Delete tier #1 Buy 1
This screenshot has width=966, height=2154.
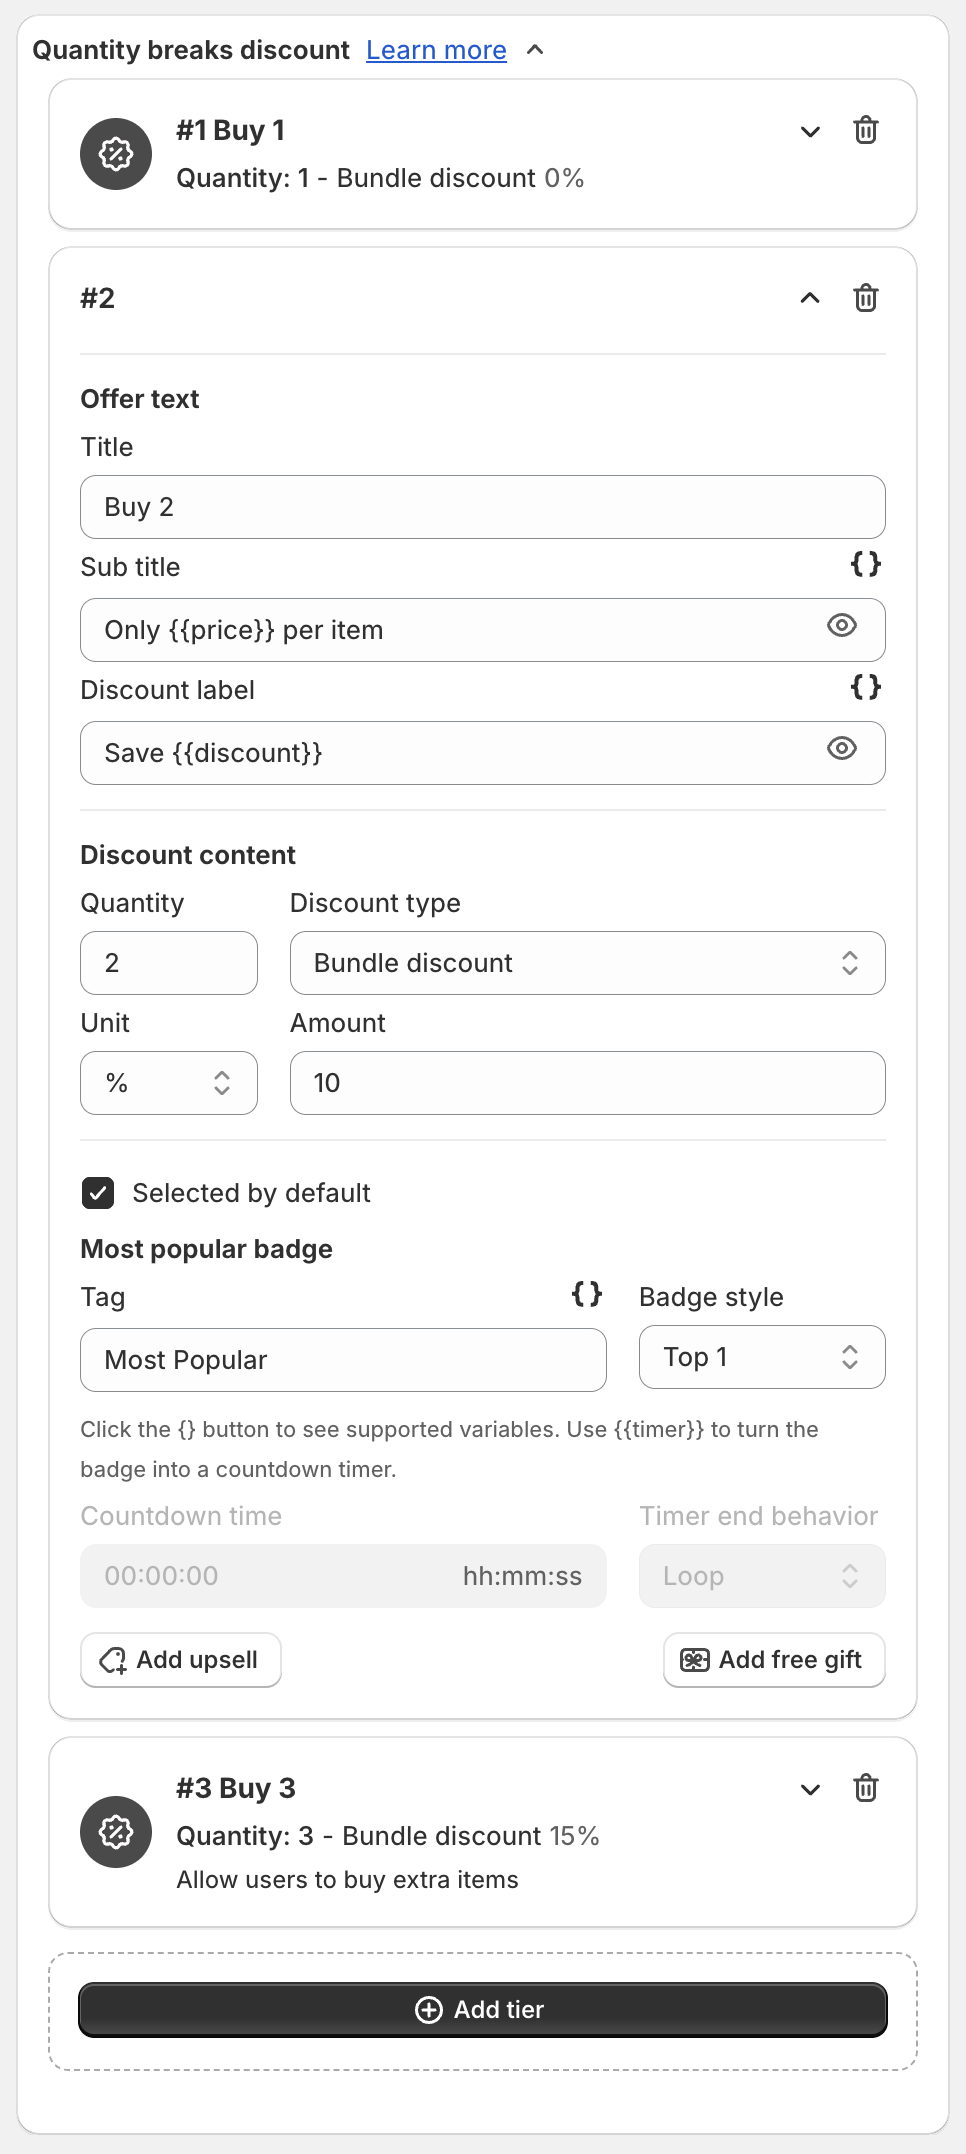click(x=866, y=131)
